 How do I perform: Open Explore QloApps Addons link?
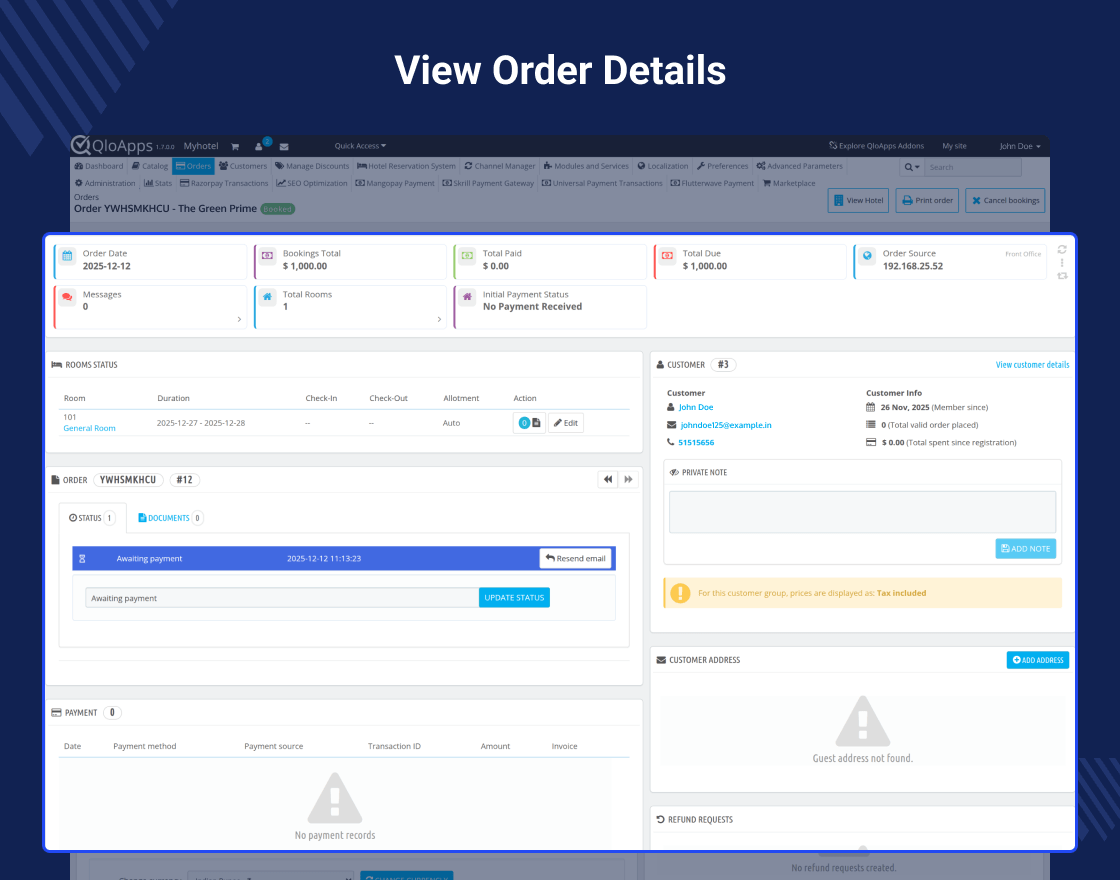tap(876, 146)
